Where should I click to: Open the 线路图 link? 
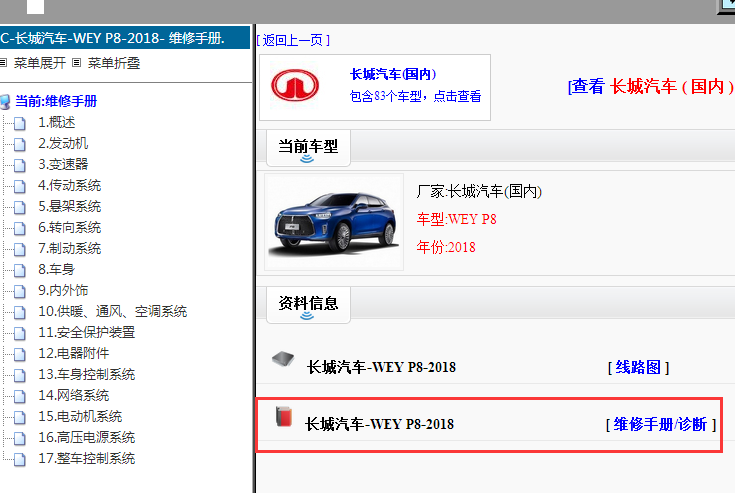point(638,367)
